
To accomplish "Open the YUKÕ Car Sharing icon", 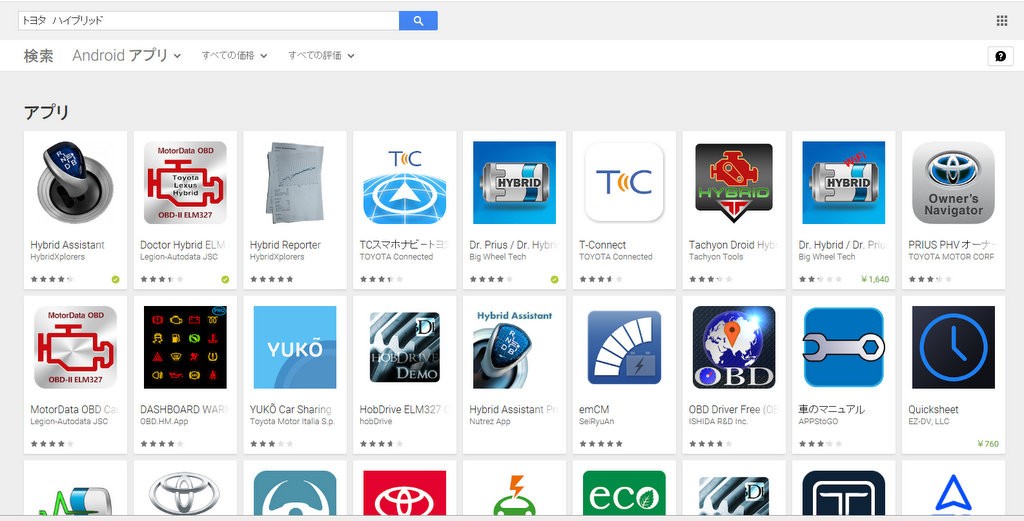I will click(x=295, y=347).
